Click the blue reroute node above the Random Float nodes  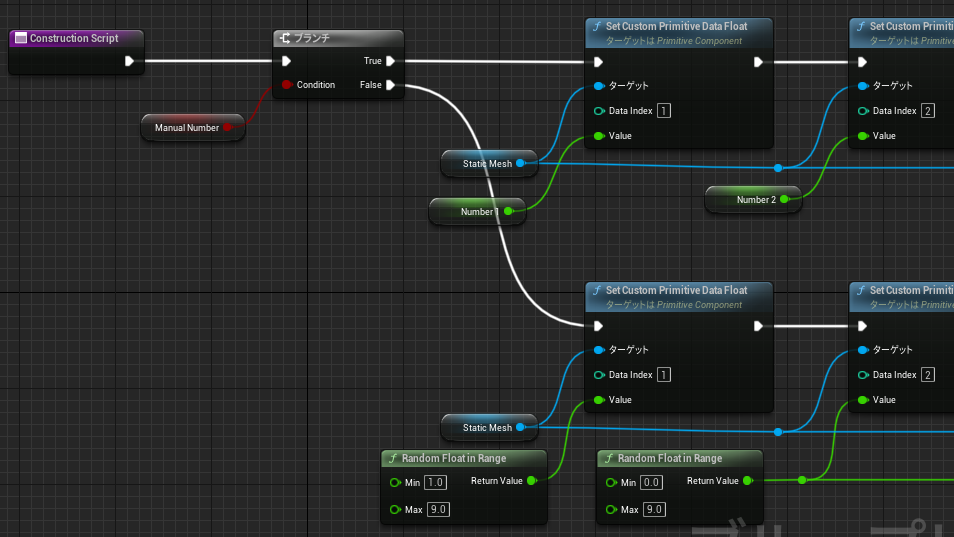coord(778,432)
